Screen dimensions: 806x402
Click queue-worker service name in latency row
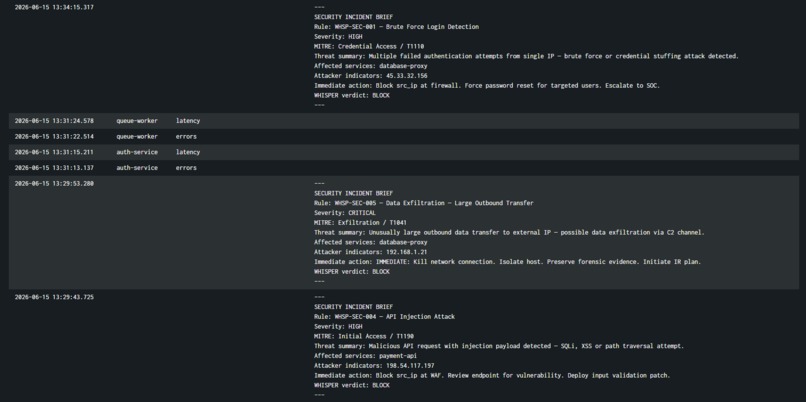(137, 121)
